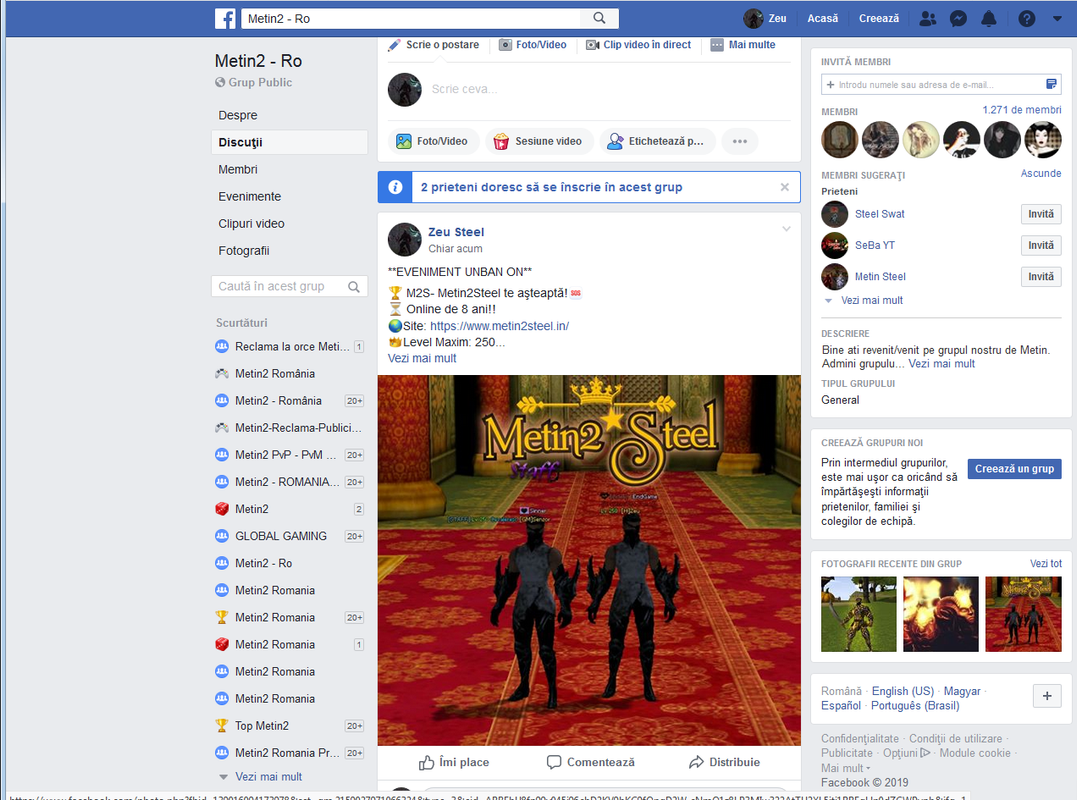Screen dimensions: 1077x800
Task: Expand post with Vezi mai mult
Action: click(x=422, y=358)
